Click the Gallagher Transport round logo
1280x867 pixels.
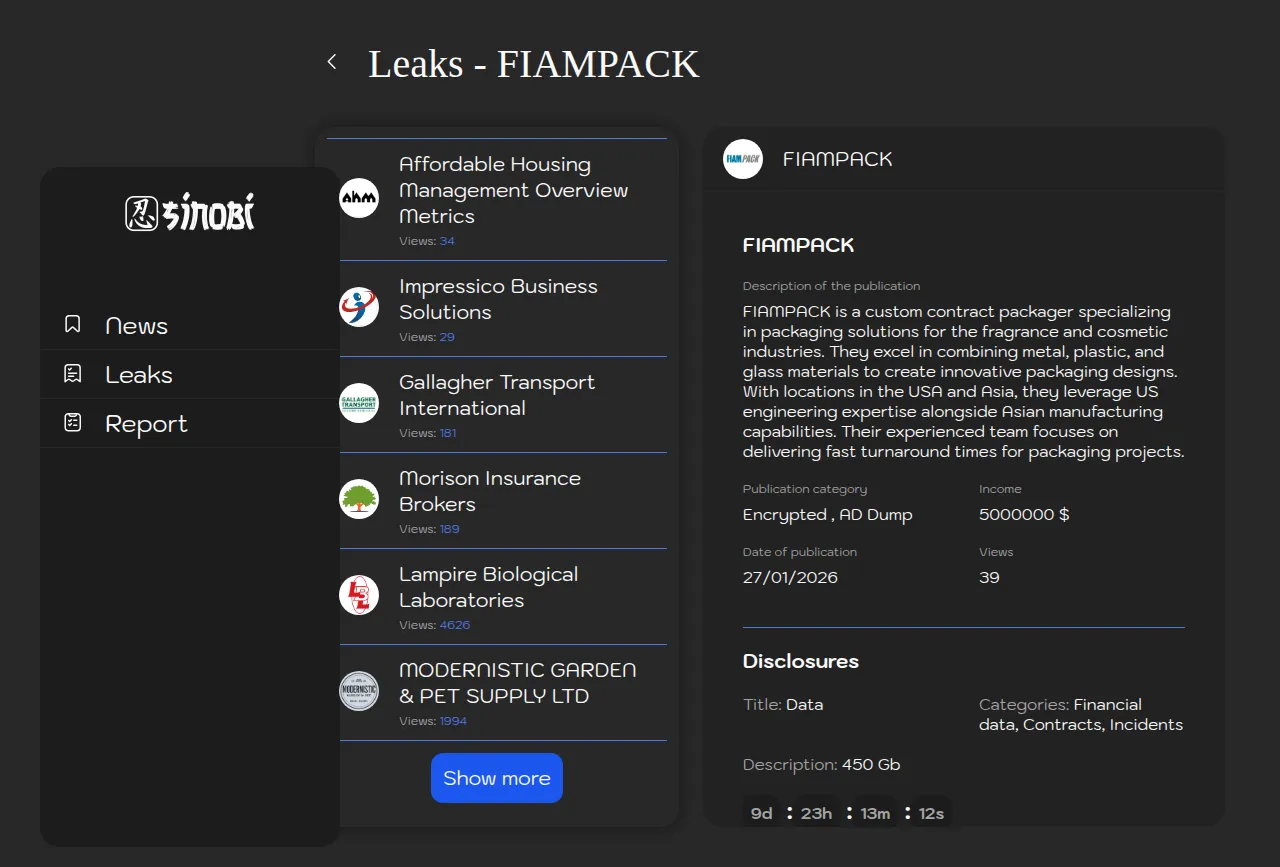coord(359,403)
